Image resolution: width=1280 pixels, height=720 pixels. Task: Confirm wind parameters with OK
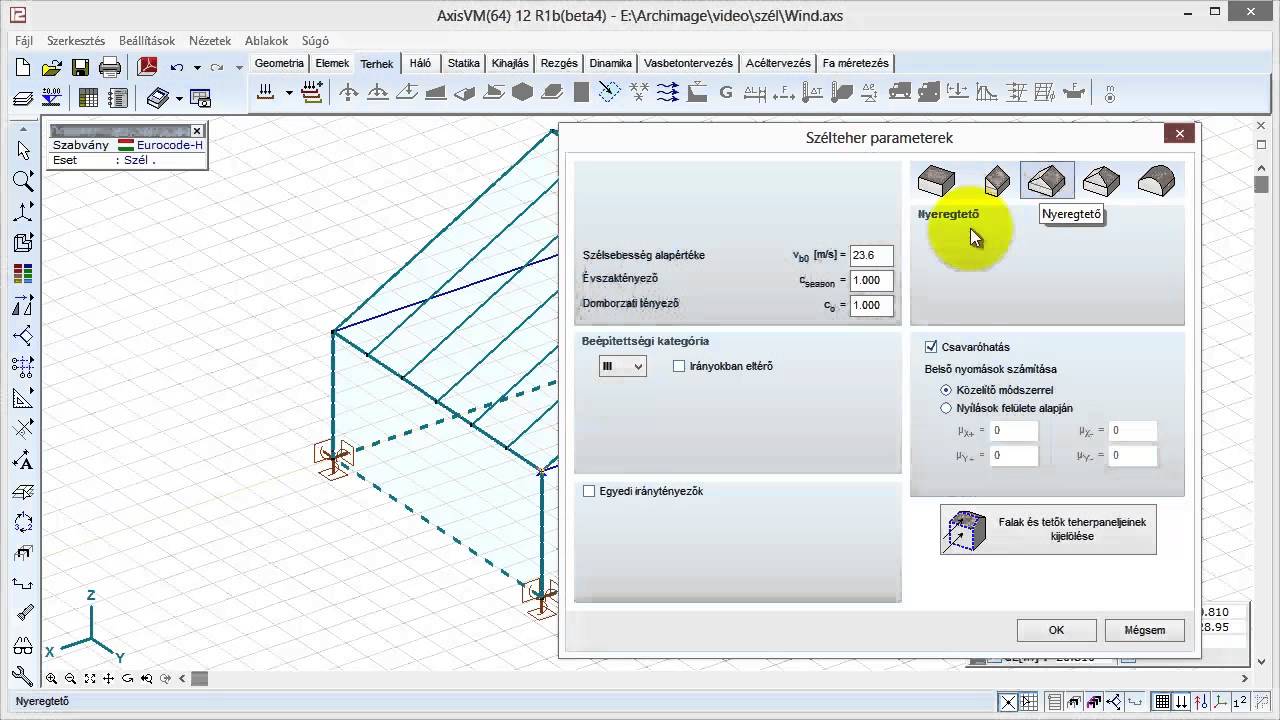click(1056, 630)
